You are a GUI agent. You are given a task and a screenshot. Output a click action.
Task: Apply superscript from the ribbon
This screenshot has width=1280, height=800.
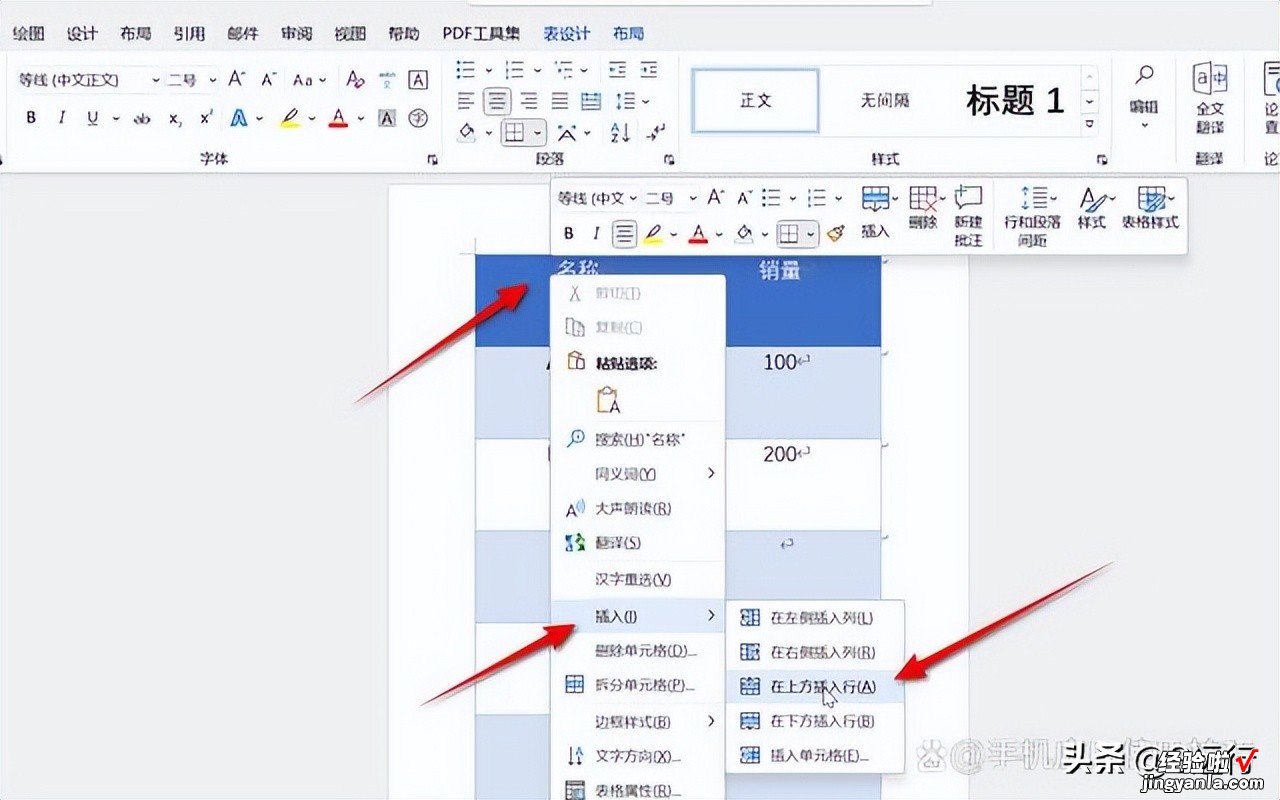point(205,118)
